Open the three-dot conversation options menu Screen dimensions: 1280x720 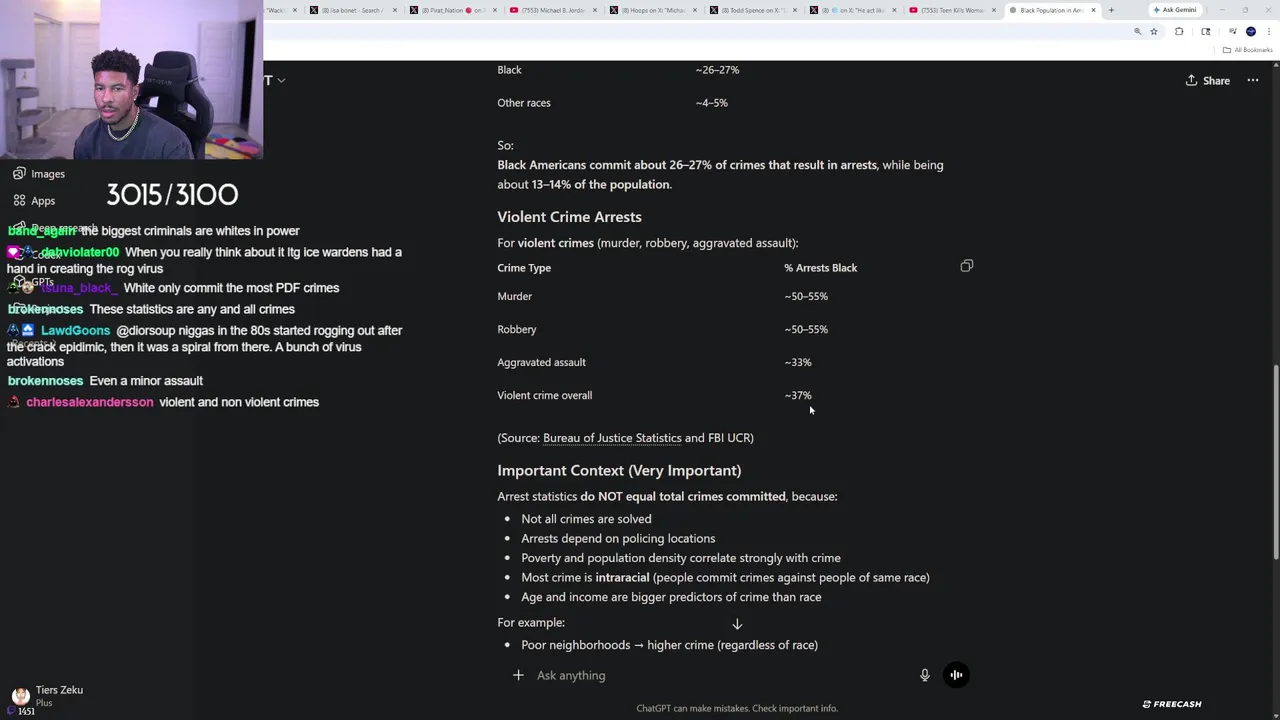point(1252,81)
